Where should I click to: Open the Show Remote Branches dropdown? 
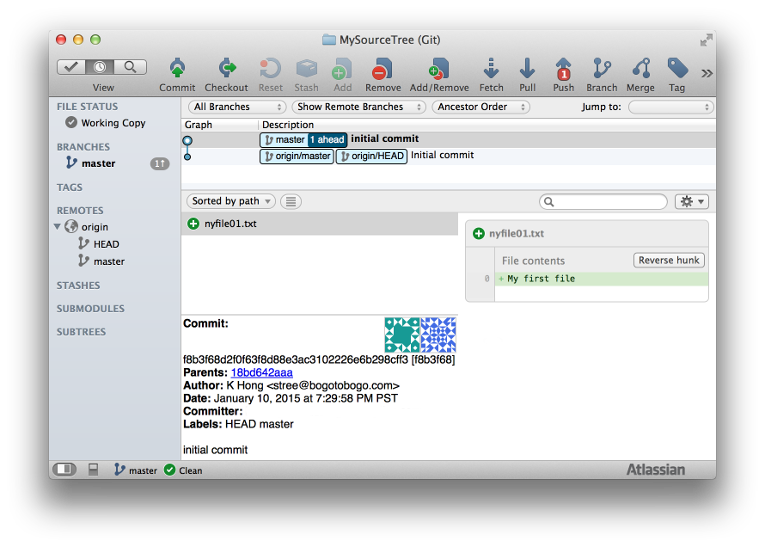click(x=359, y=107)
